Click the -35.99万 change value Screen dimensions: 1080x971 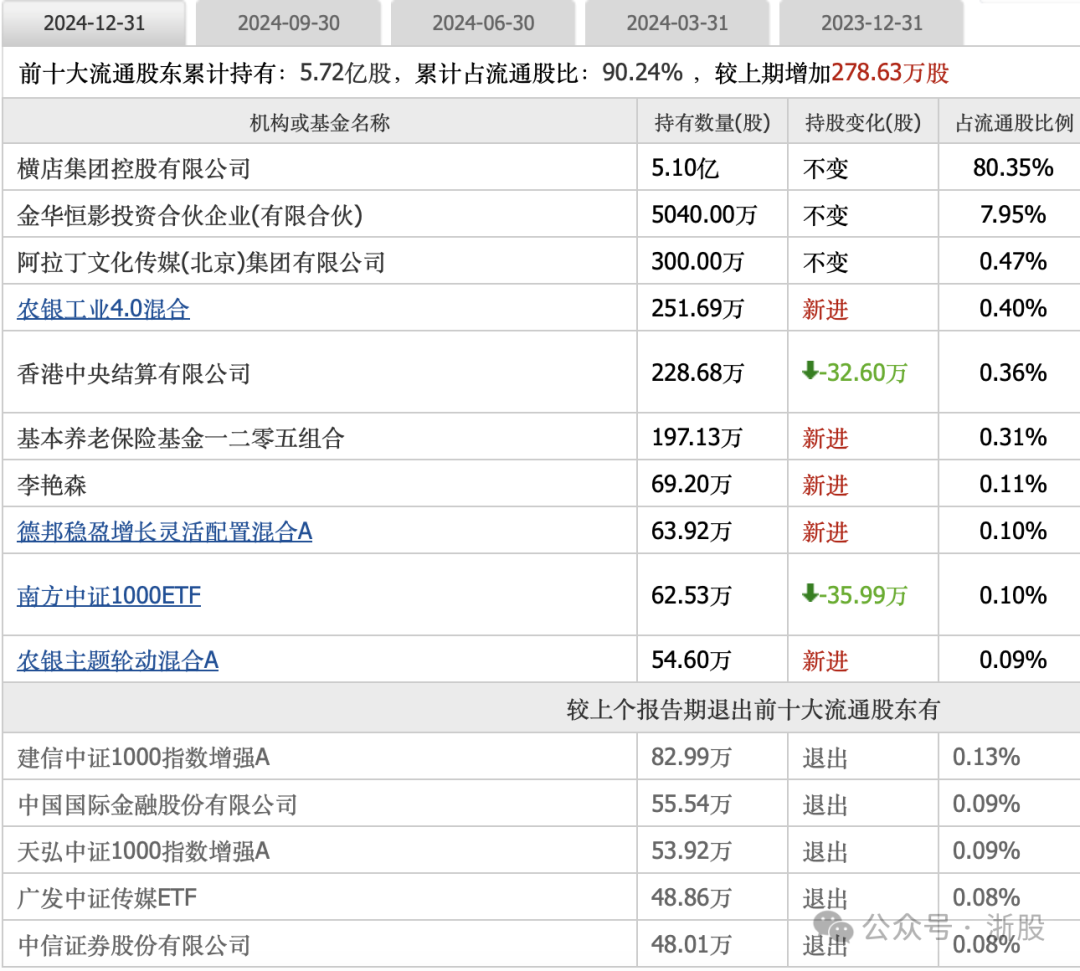click(x=864, y=596)
